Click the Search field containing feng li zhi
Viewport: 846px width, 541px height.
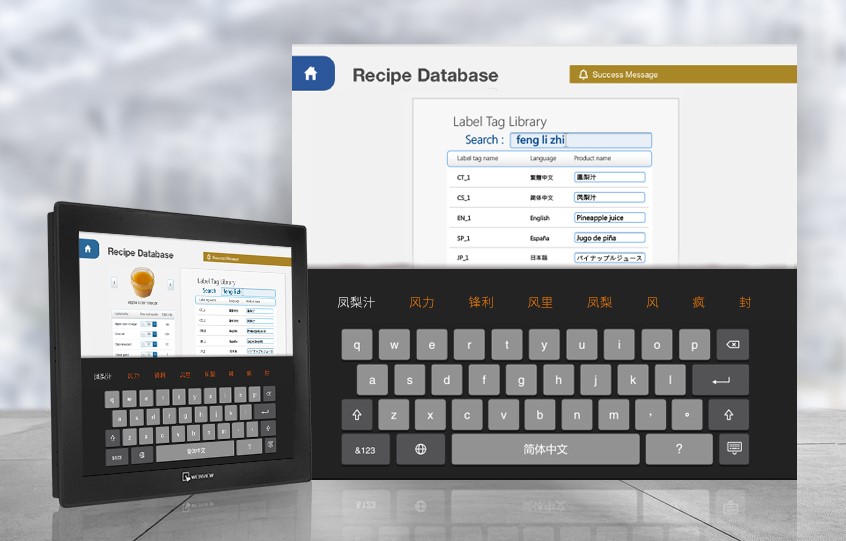coord(580,141)
